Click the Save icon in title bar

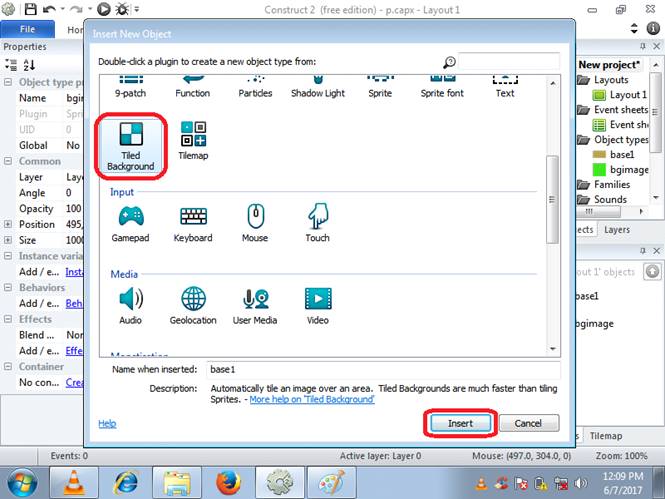coord(31,9)
